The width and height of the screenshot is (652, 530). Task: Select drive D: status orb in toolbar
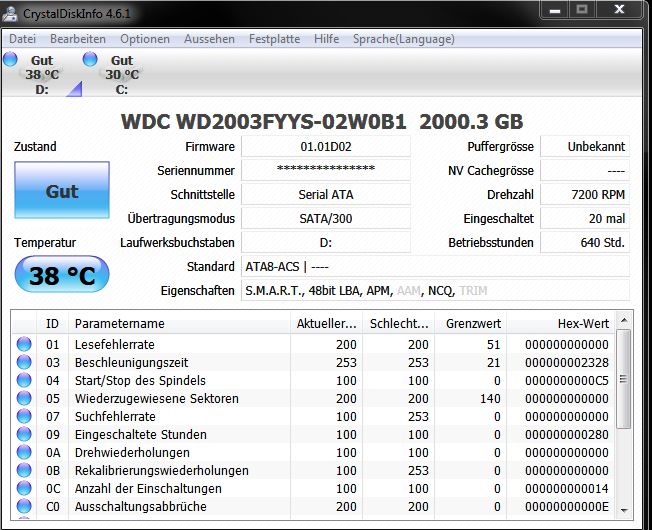10,59
